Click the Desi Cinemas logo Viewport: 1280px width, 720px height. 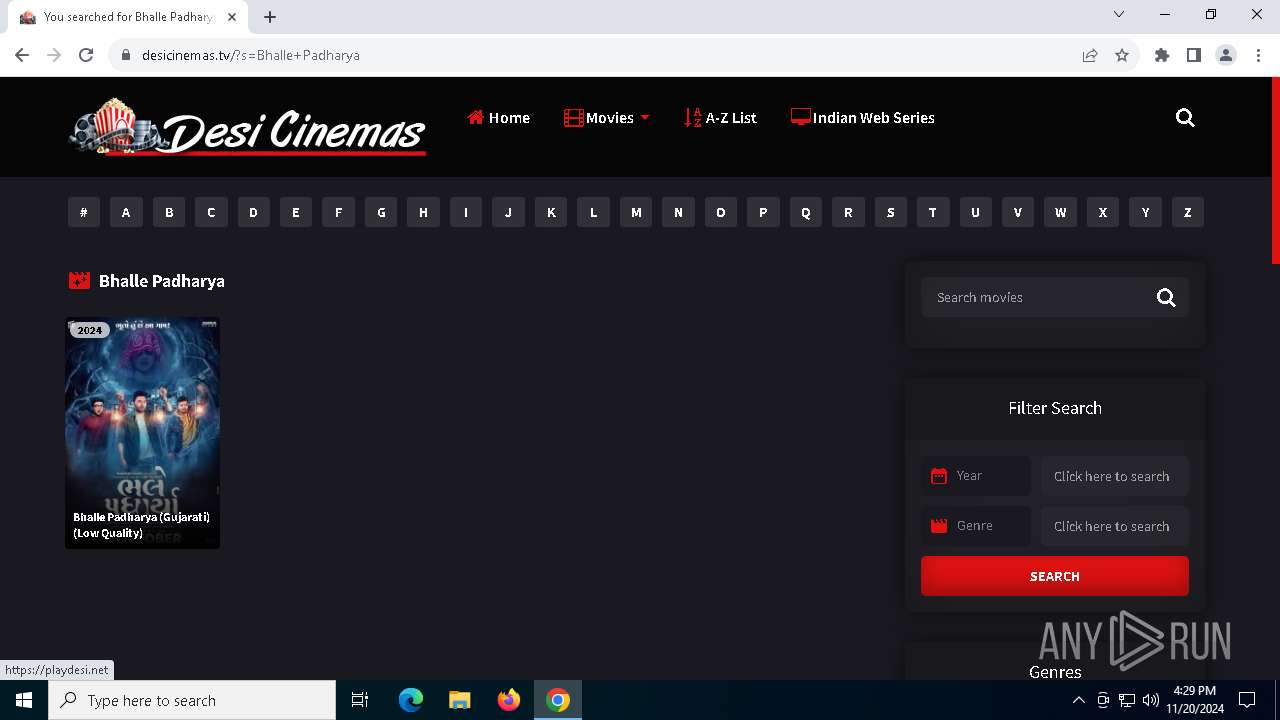247,127
